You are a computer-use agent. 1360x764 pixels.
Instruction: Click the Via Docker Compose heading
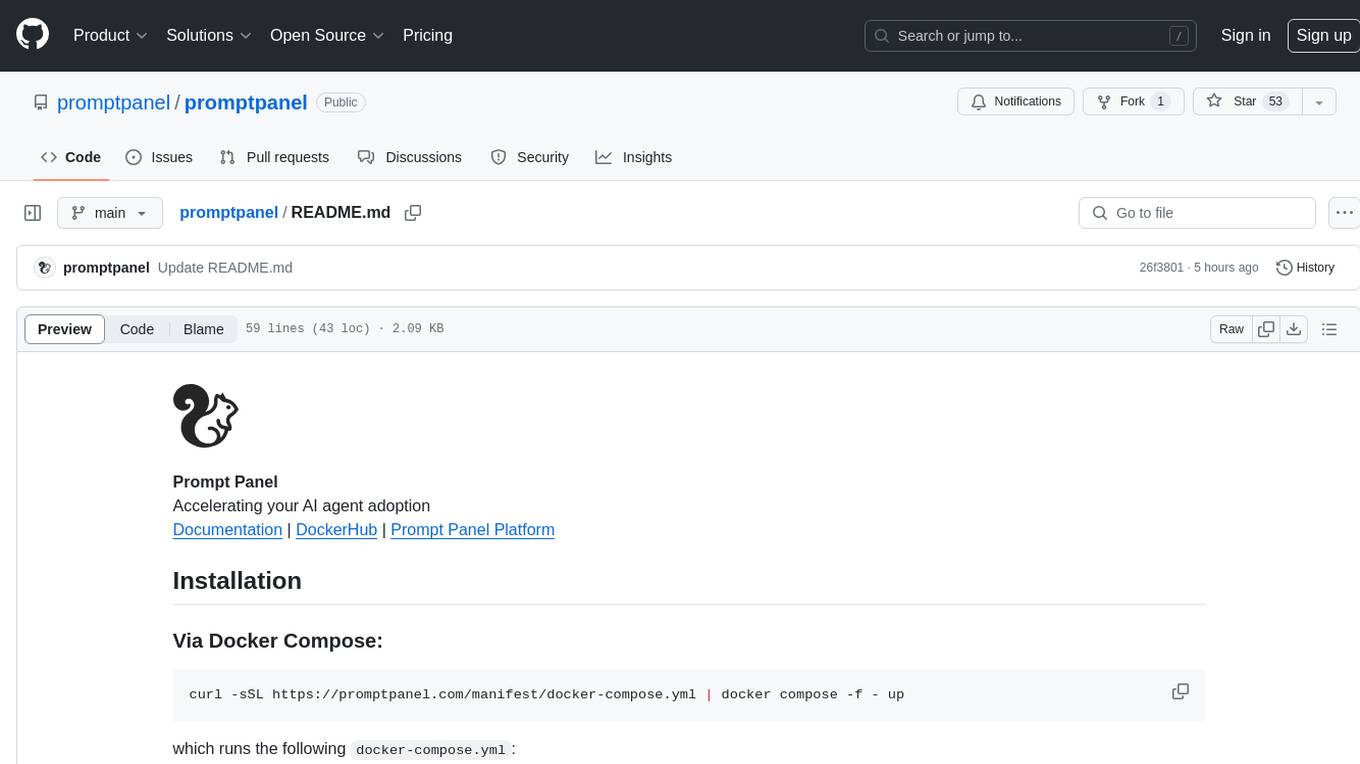278,641
